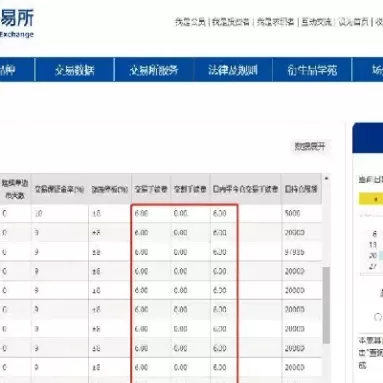Click the 我是投资者 top link
The height and width of the screenshot is (383, 383).
[231, 22]
